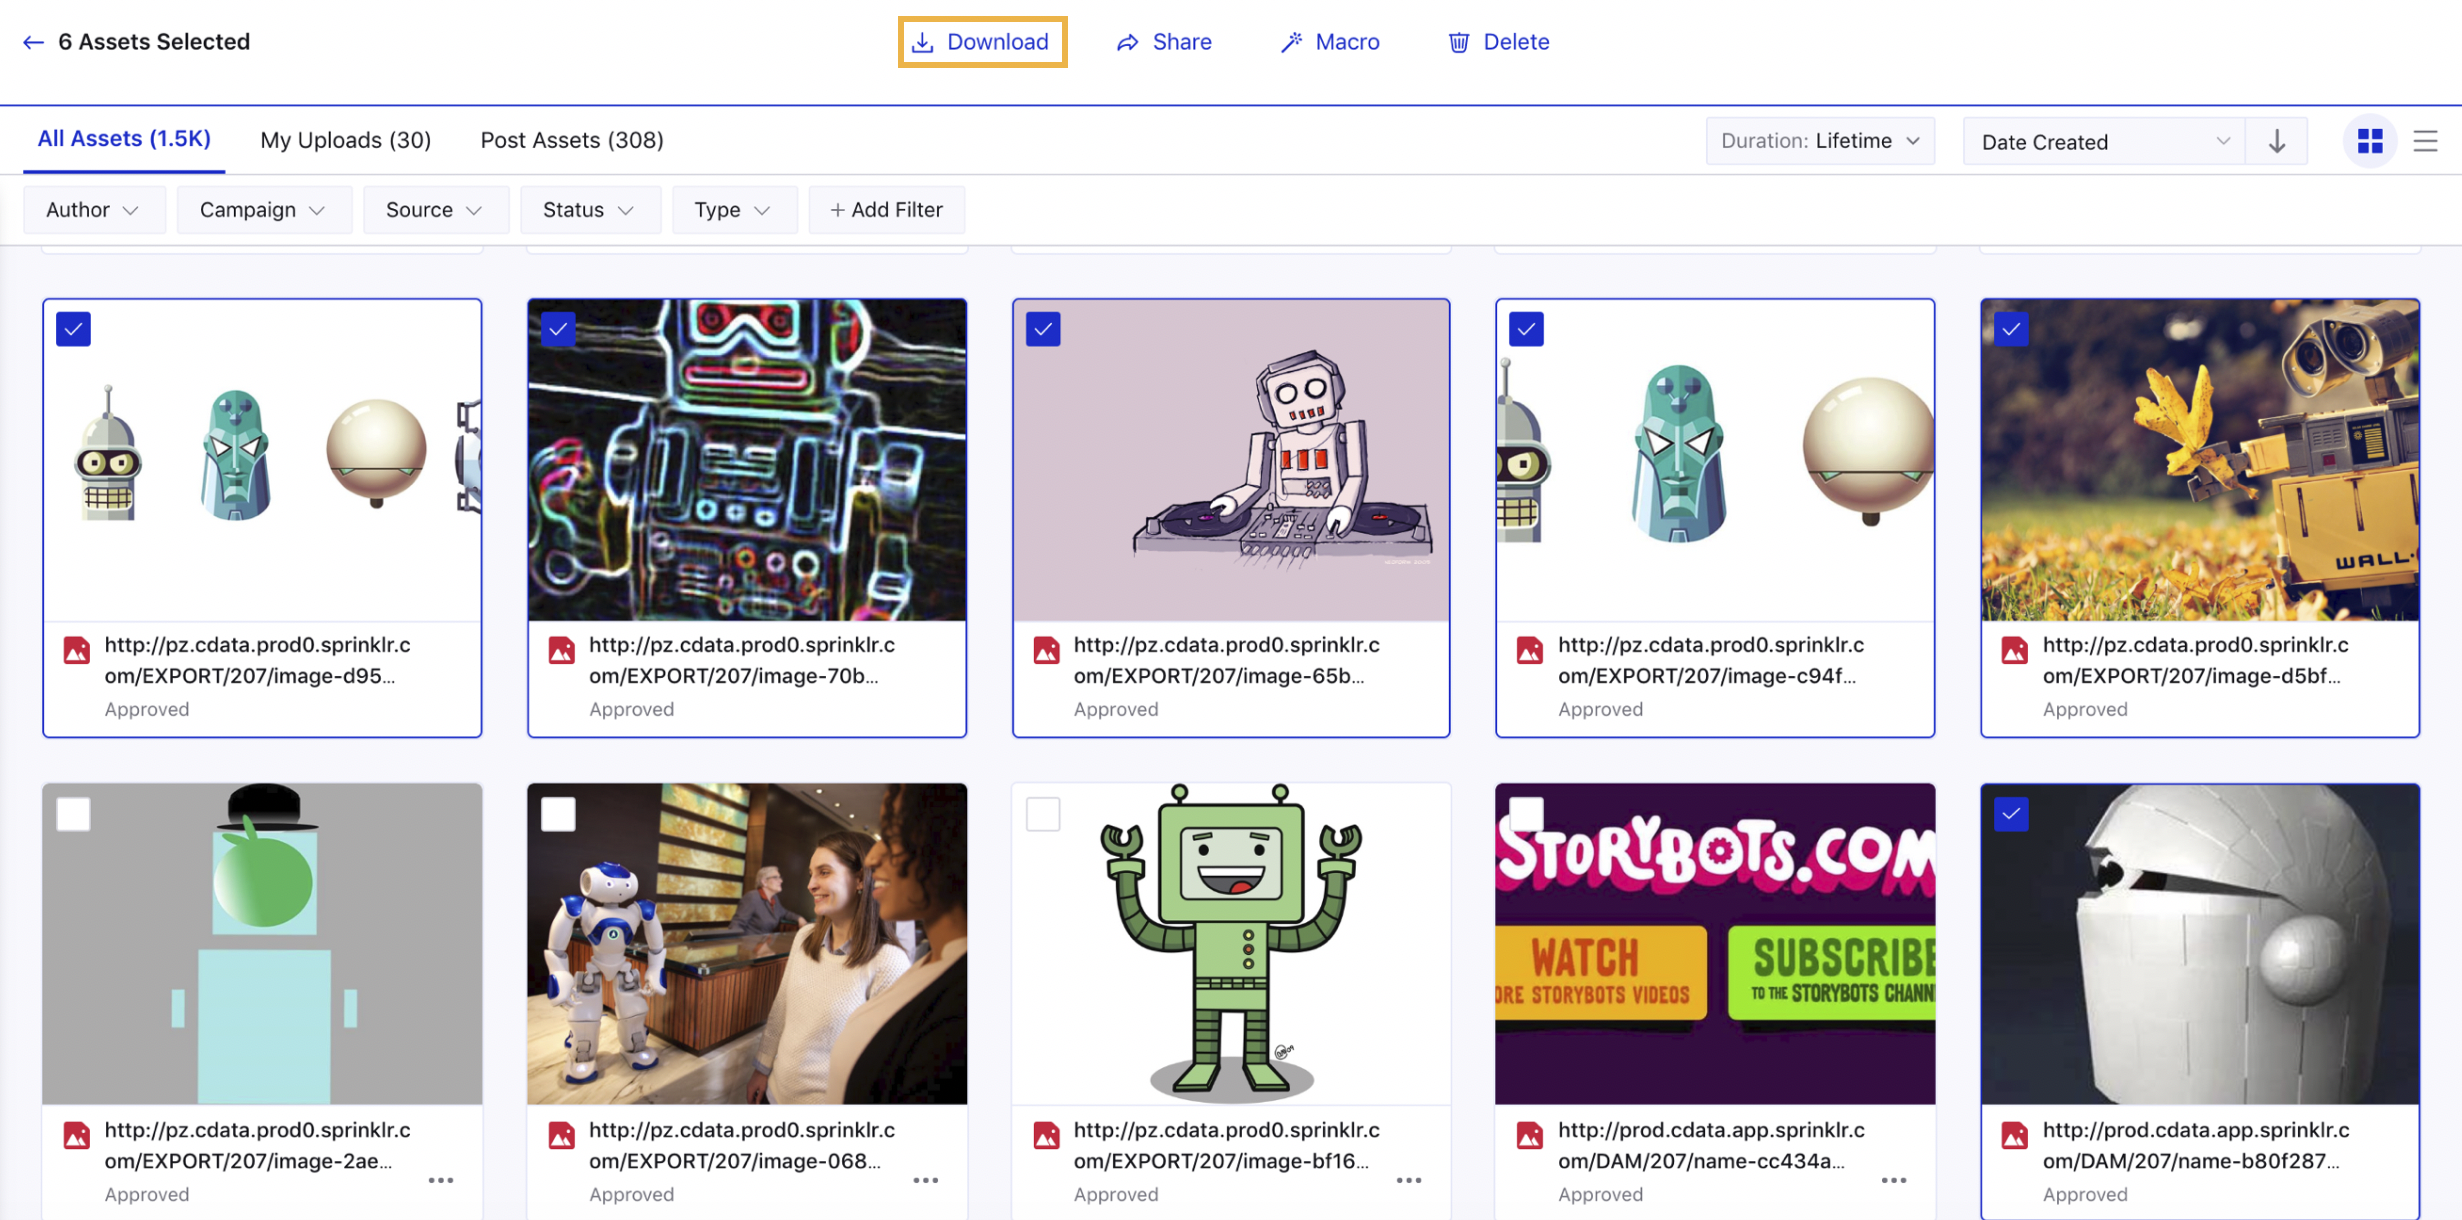Expand the Campaign filter
2462x1220 pixels.
coord(264,210)
